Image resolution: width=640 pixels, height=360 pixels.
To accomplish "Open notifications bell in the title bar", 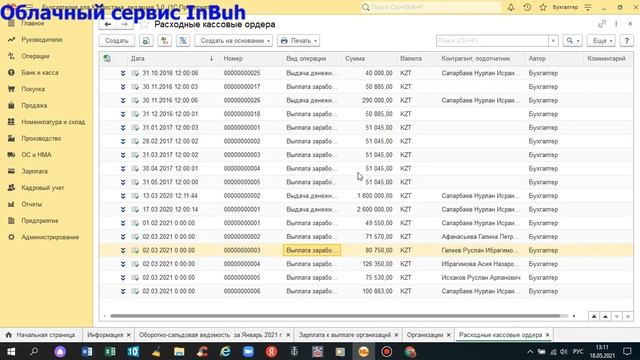I will (x=511, y=7).
